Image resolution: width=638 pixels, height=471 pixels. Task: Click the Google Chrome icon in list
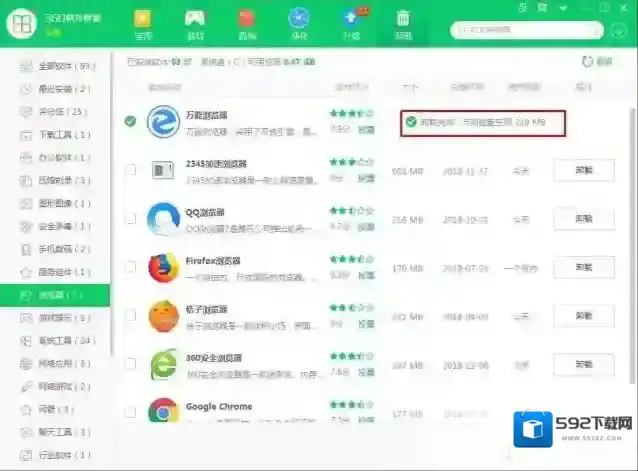click(161, 412)
